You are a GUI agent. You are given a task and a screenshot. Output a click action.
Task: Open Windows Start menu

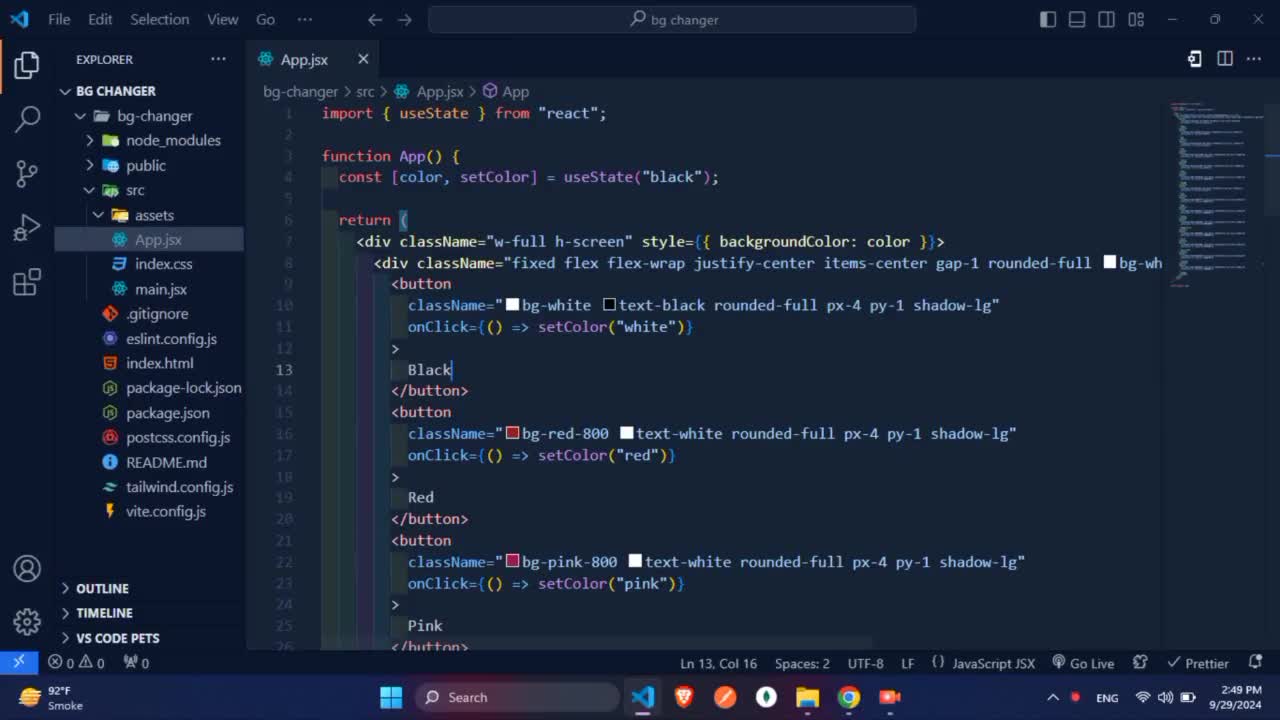[x=391, y=697]
